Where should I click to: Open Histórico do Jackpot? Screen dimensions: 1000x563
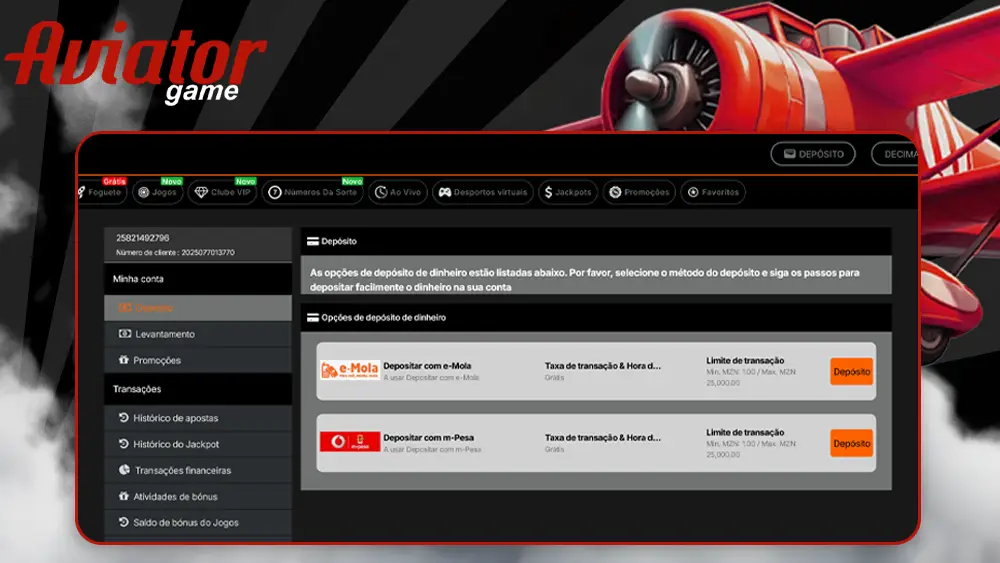coord(176,444)
